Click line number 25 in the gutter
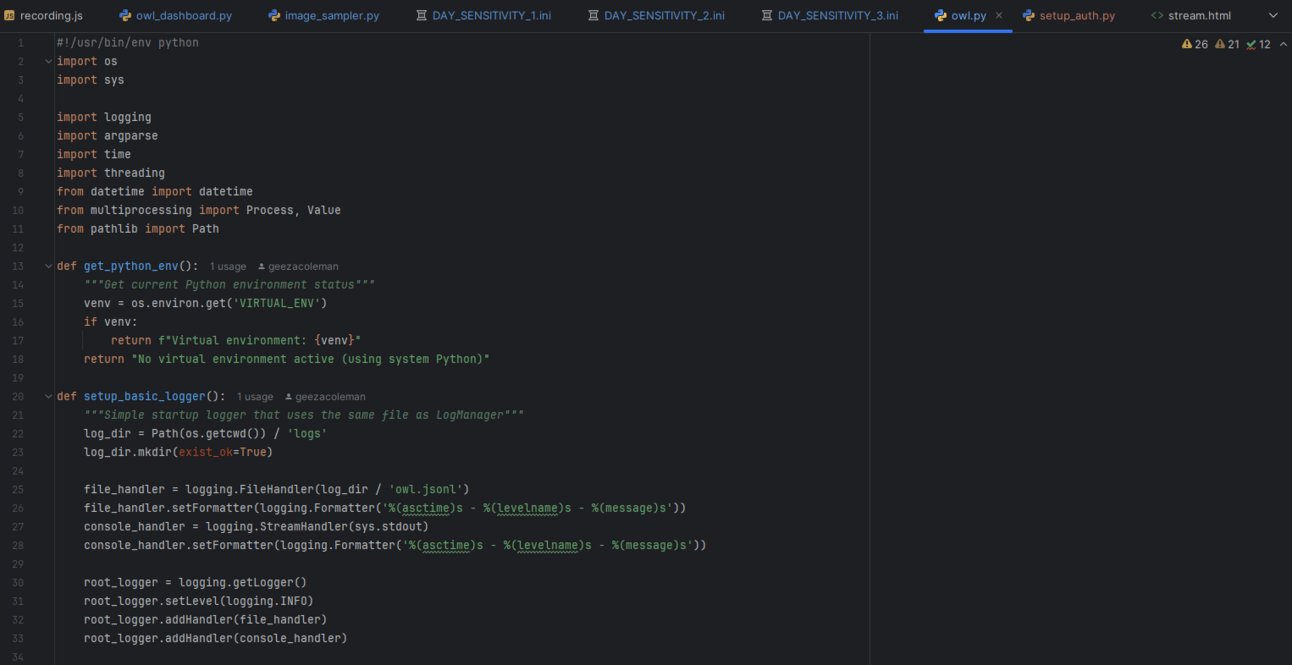The image size is (1292, 665). pyautogui.click(x=18, y=490)
